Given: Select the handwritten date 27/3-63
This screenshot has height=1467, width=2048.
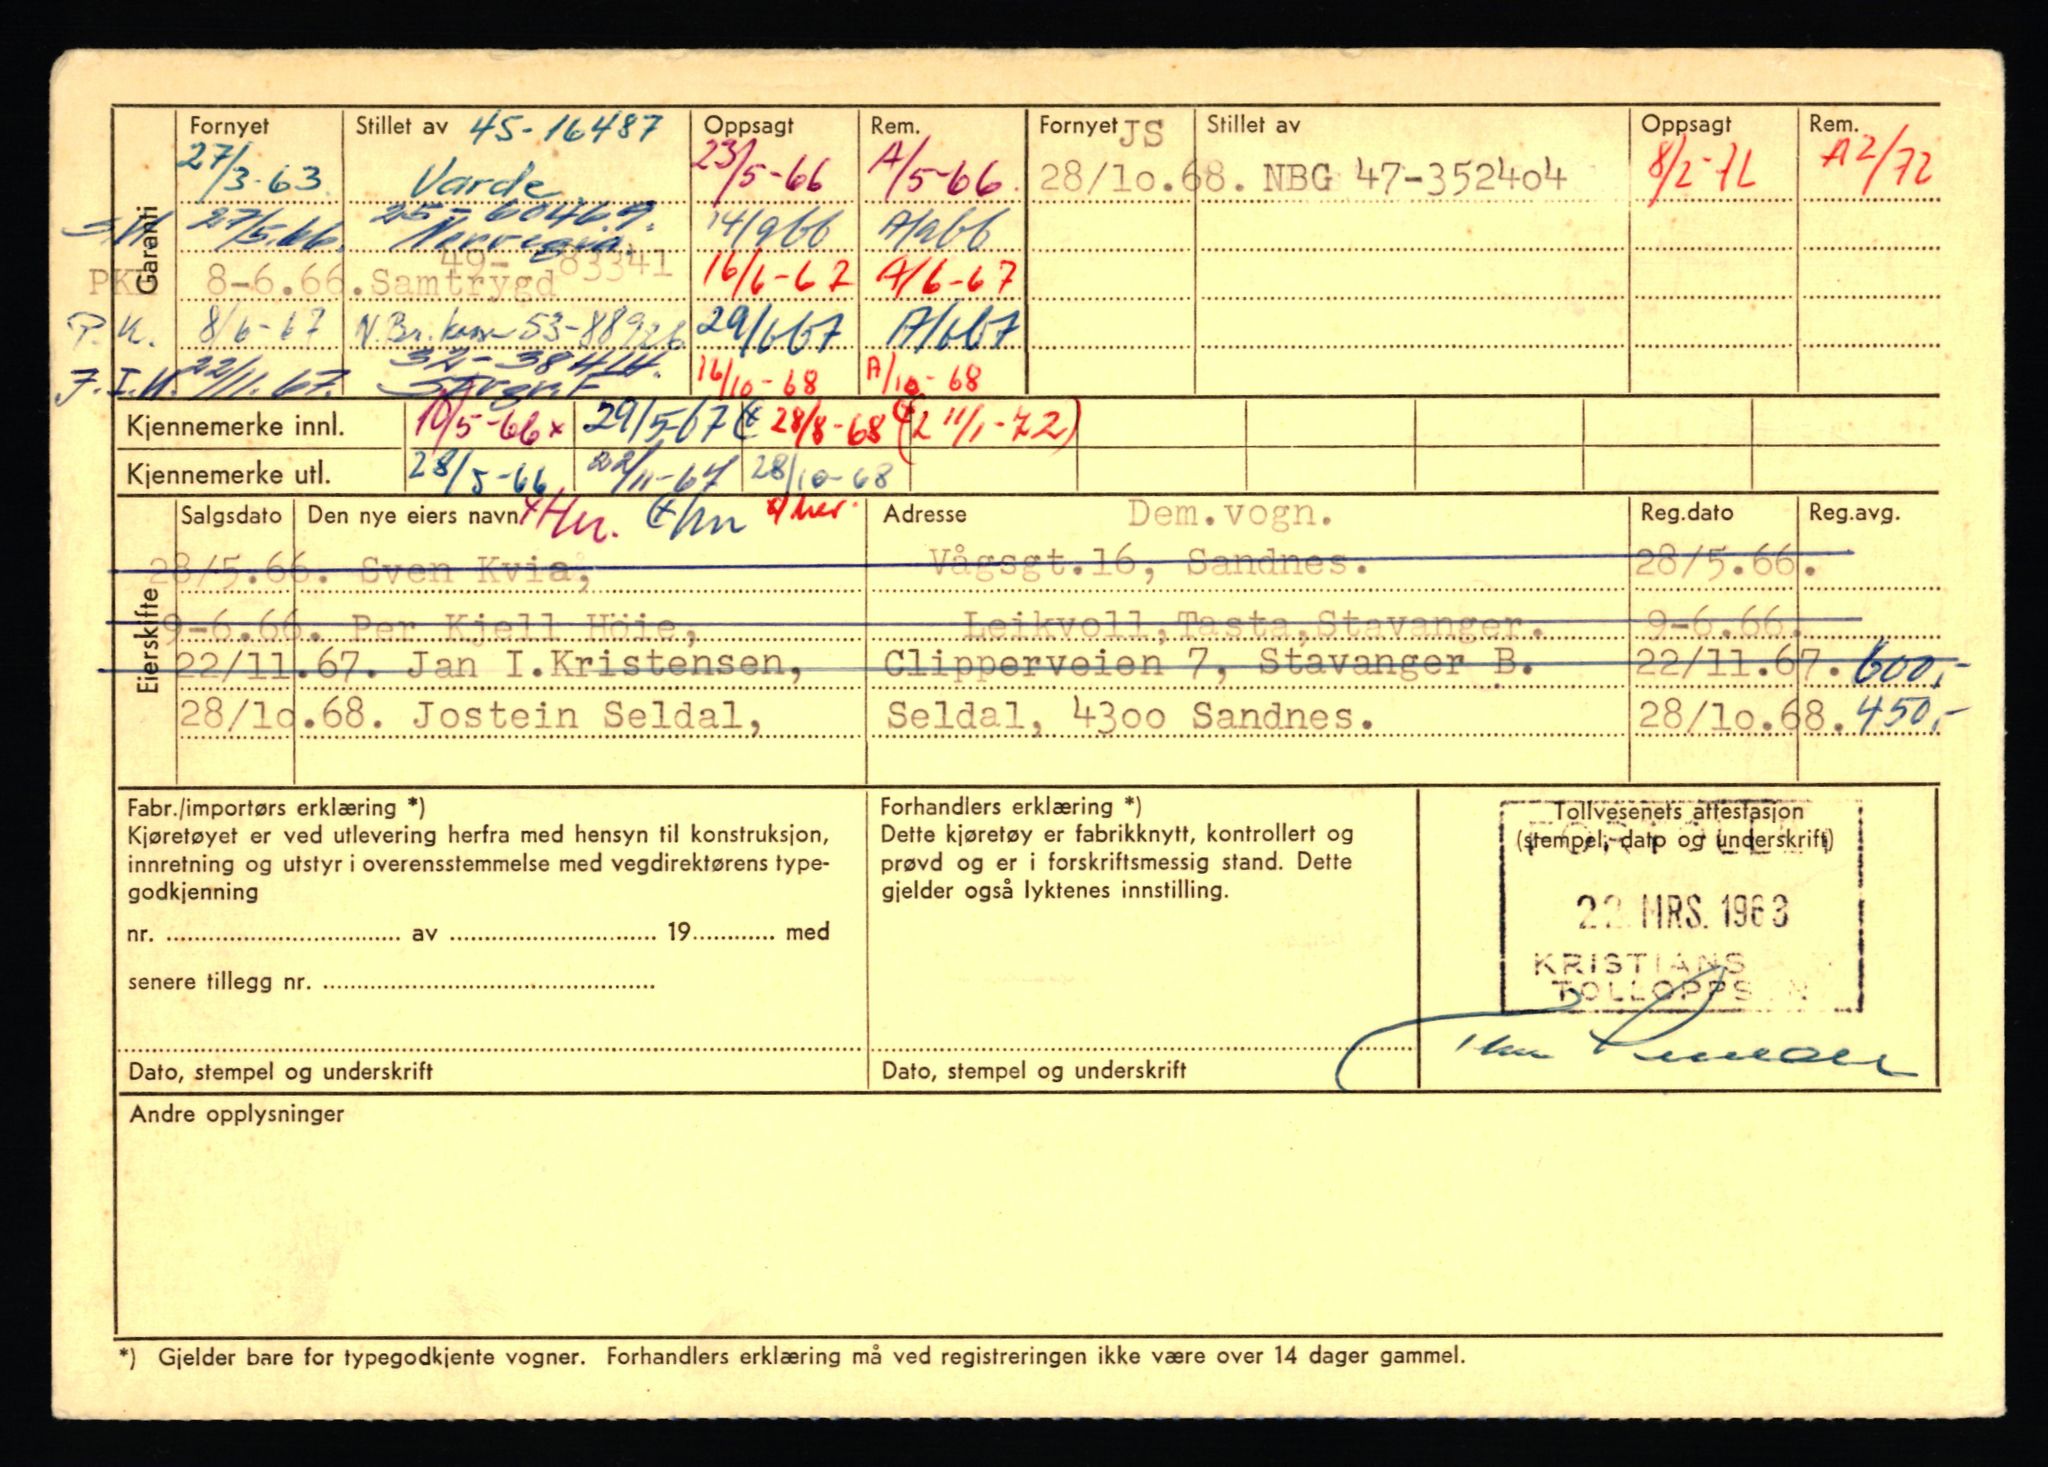Looking at the screenshot, I should [x=254, y=172].
